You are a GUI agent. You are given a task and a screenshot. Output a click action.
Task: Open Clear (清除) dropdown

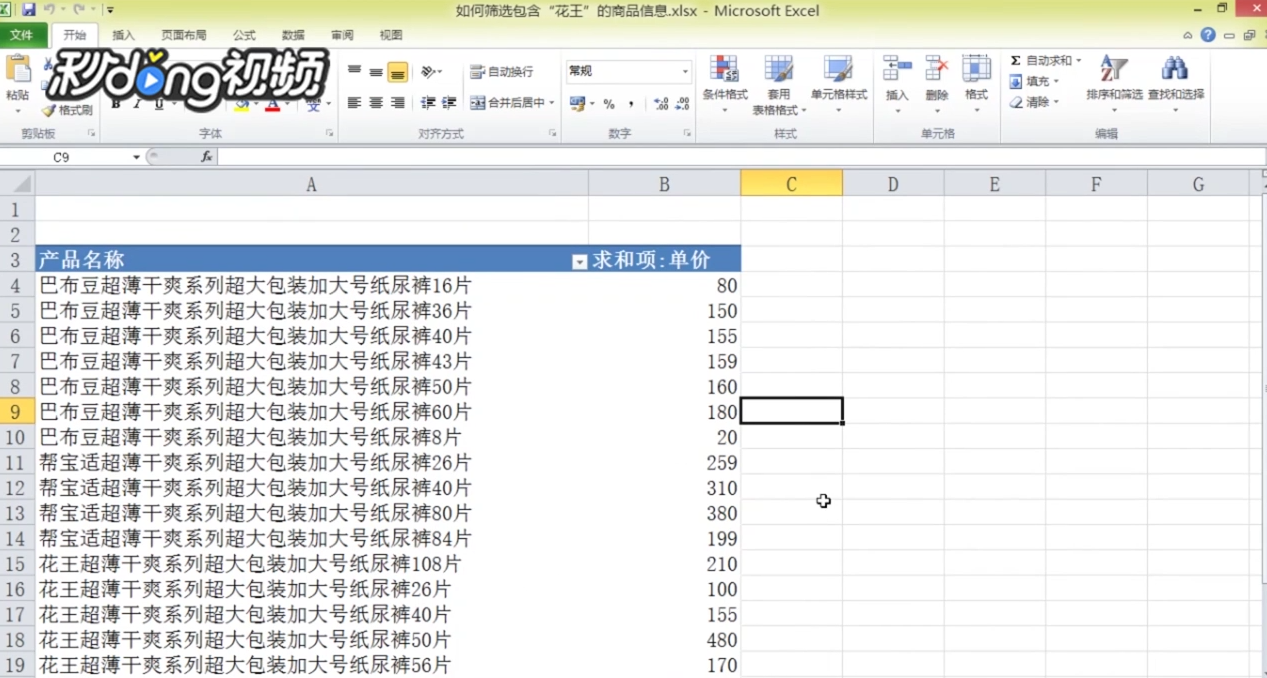(x=1034, y=102)
